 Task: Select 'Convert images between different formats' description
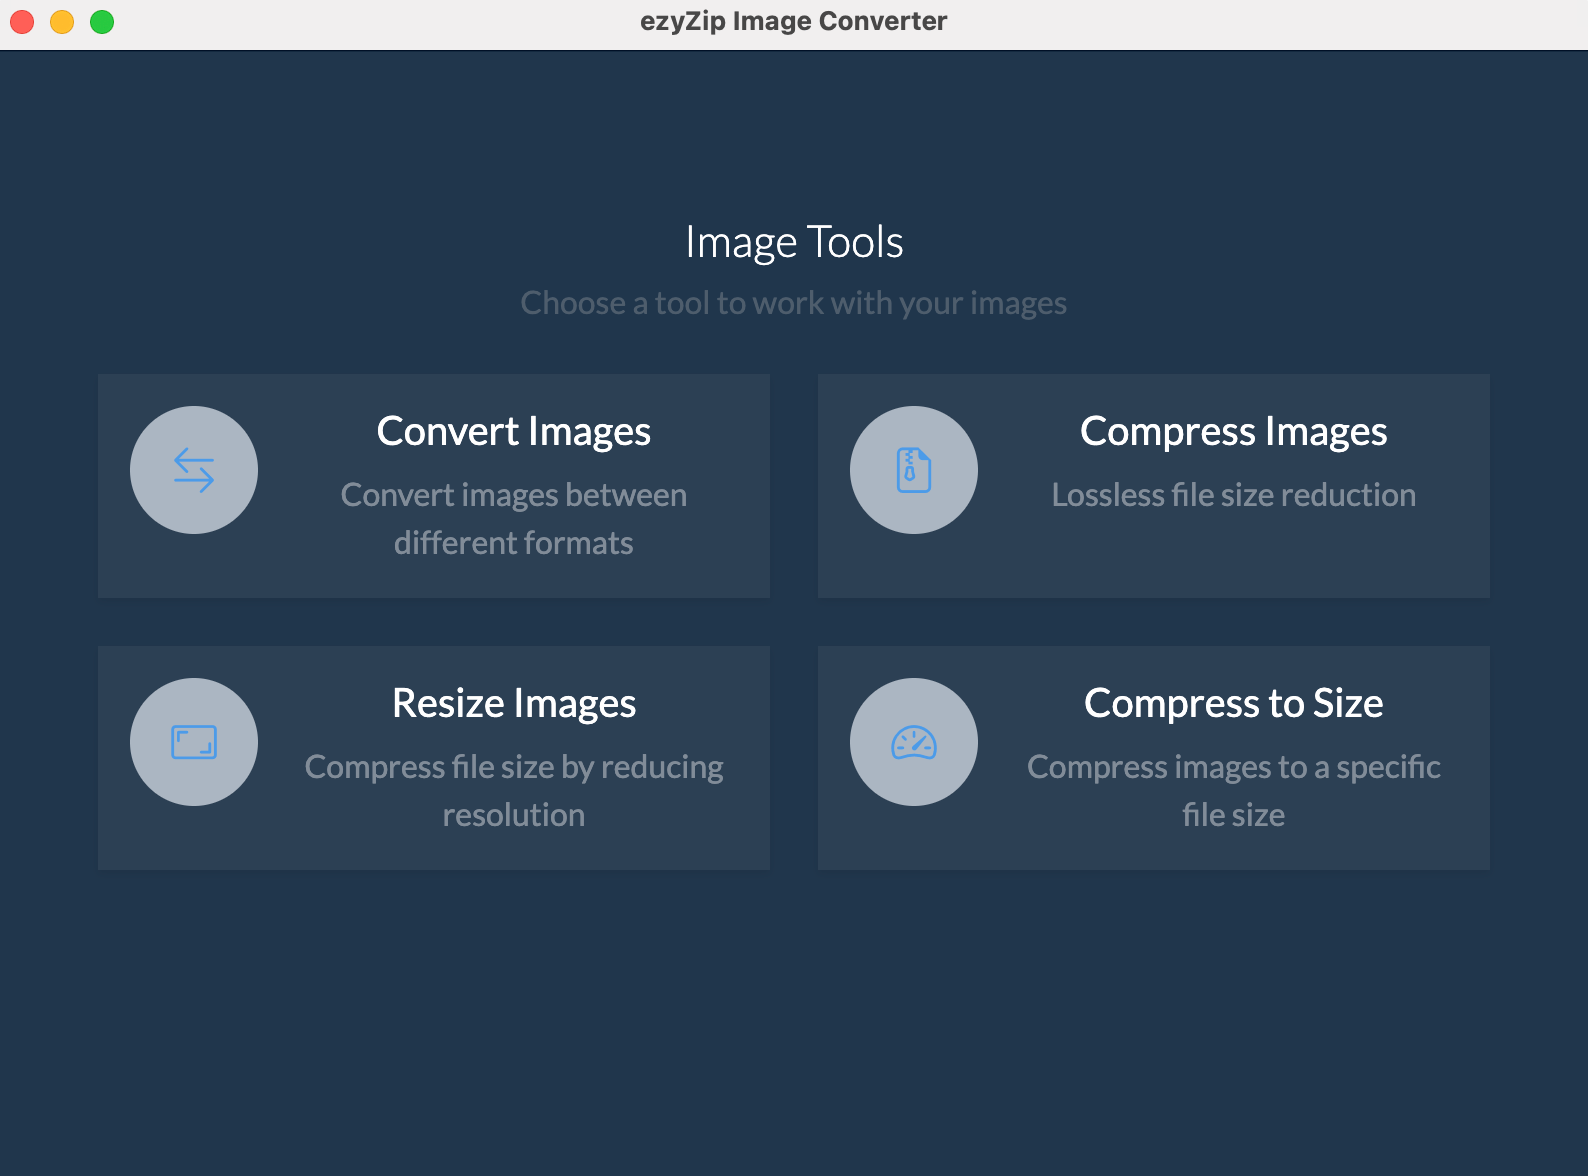(x=514, y=519)
